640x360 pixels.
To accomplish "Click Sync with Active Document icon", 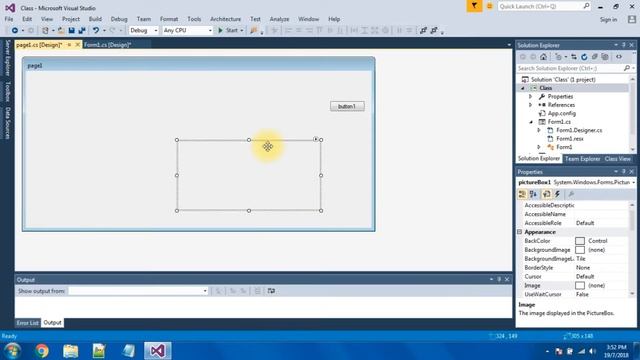I will pyautogui.click(x=574, y=57).
